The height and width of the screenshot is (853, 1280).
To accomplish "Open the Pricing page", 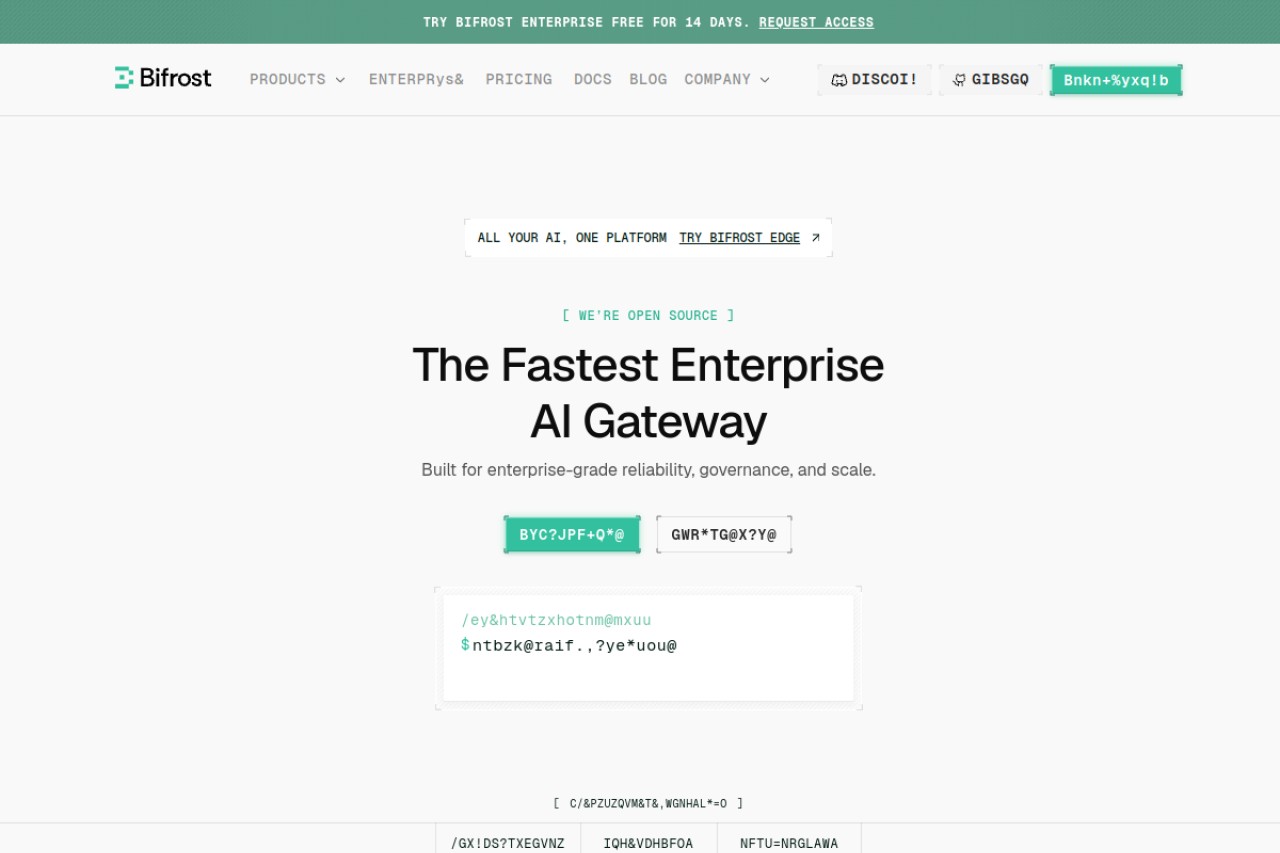I will 519,79.
